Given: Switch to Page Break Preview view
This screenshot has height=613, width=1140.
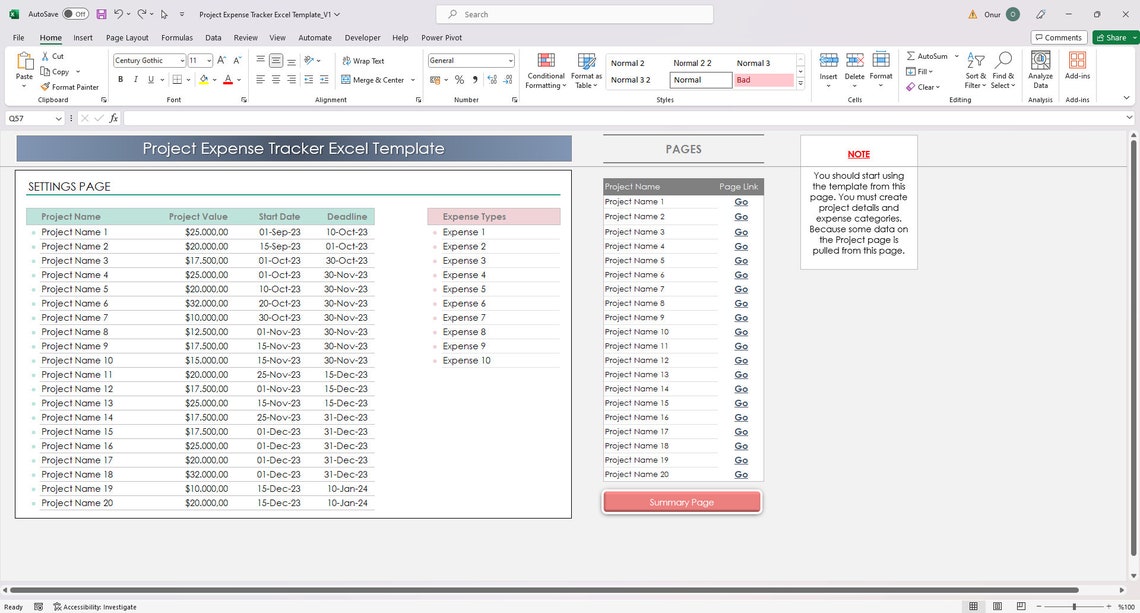Looking at the screenshot, I should point(1021,606).
